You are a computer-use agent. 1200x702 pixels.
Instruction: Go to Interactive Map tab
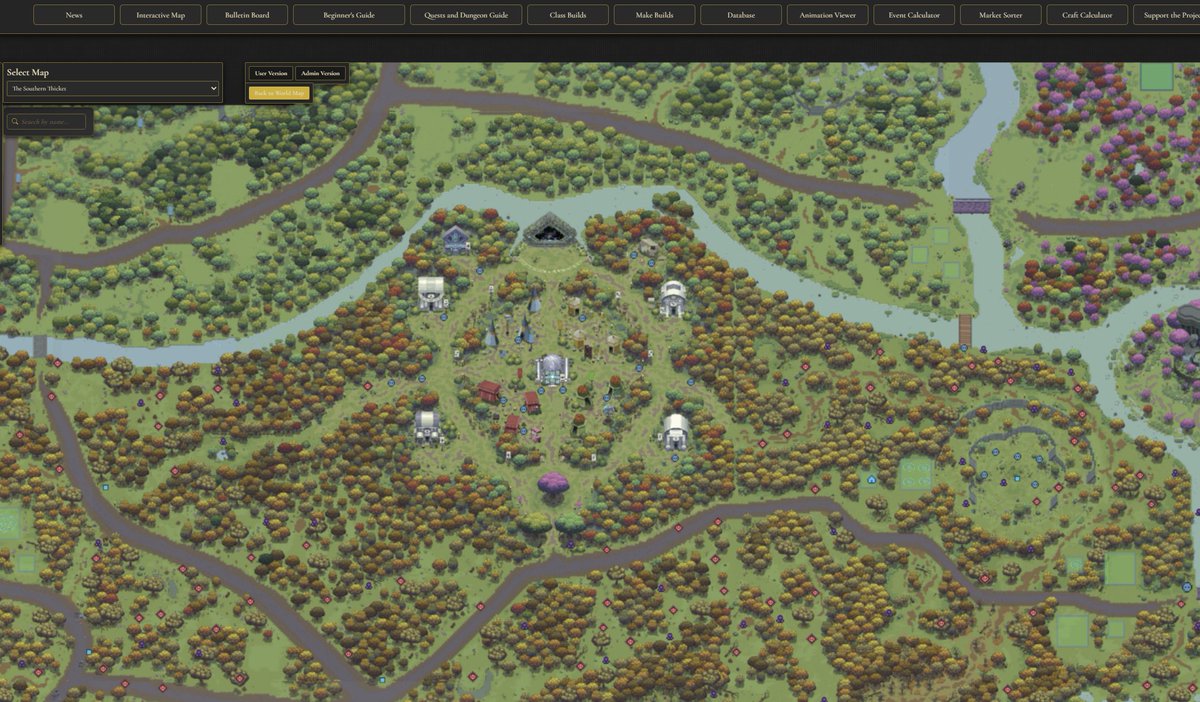[160, 15]
